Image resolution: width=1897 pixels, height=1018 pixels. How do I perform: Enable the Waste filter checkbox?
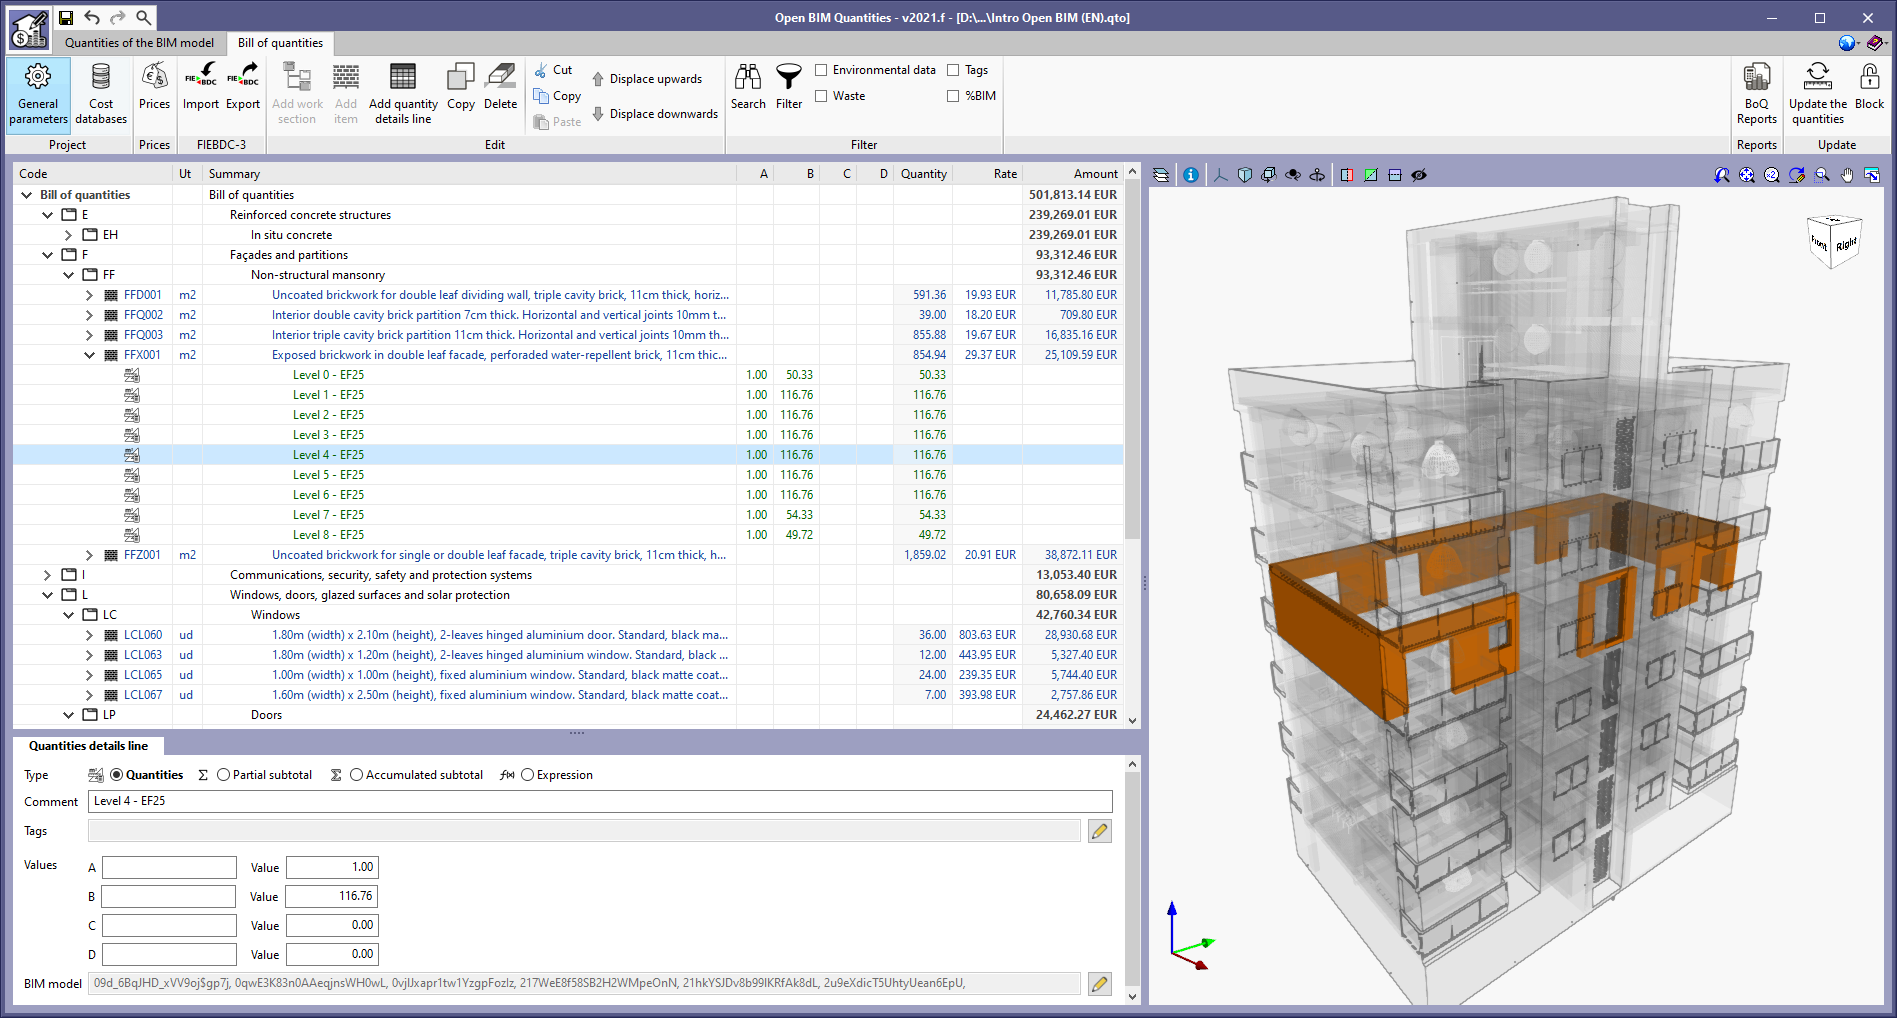point(821,96)
